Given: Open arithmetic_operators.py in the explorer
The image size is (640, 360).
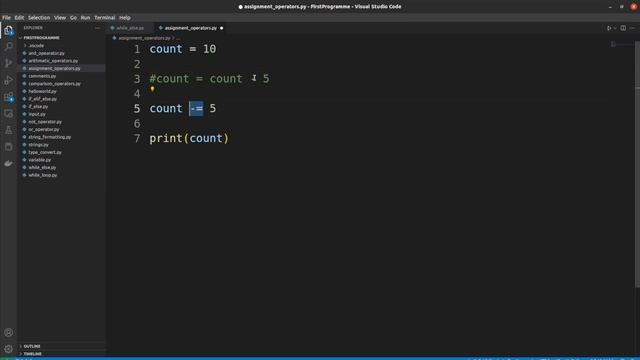Looking at the screenshot, I should click(53, 61).
